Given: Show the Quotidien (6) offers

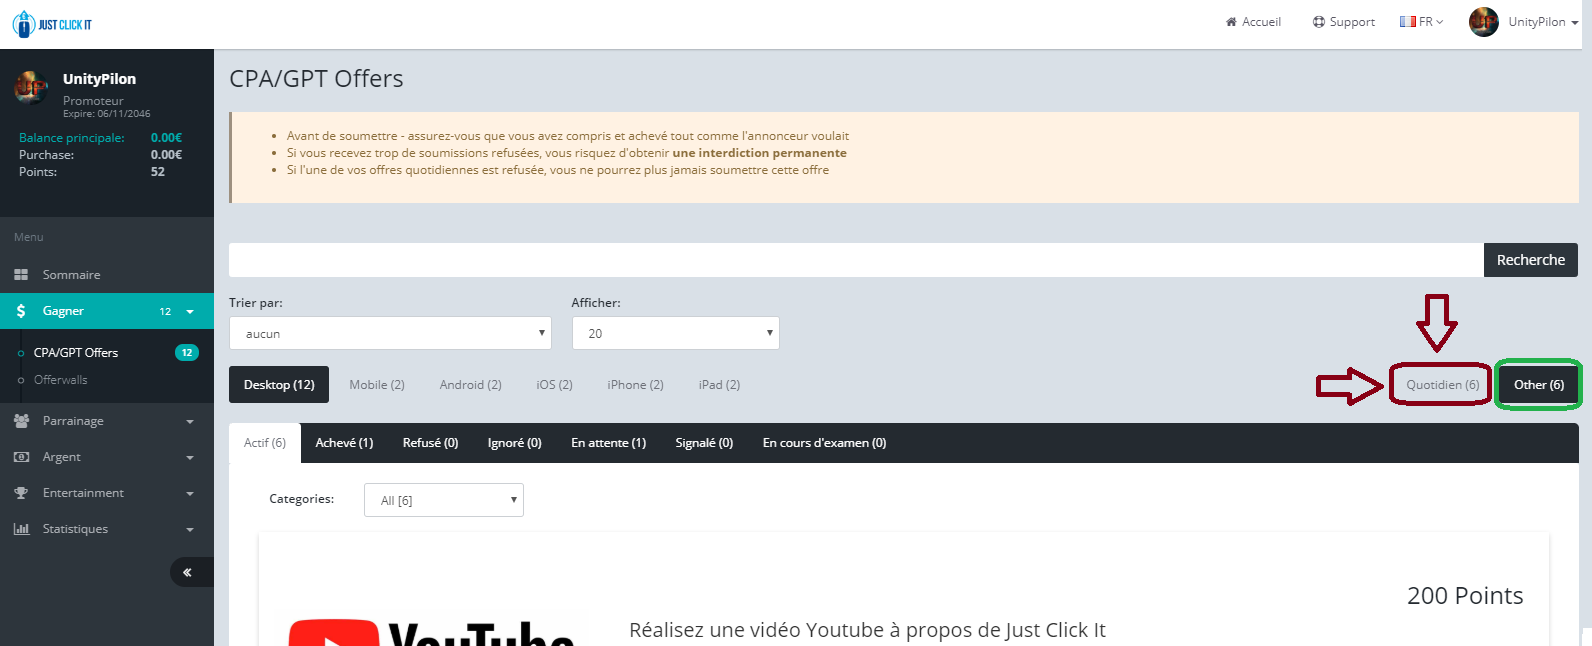Looking at the screenshot, I should (x=1442, y=385).
